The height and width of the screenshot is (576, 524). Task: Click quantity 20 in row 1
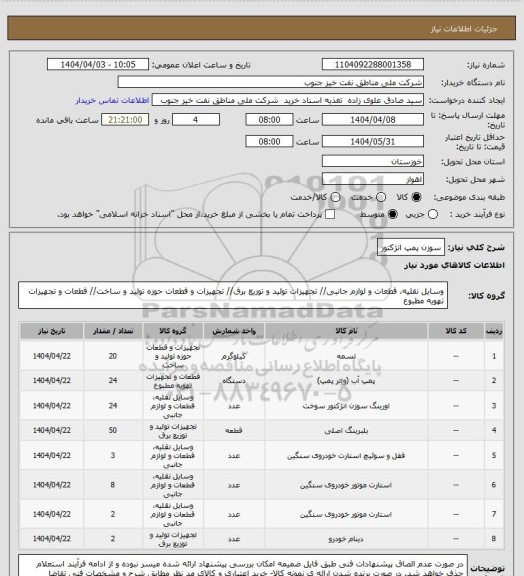click(113, 356)
